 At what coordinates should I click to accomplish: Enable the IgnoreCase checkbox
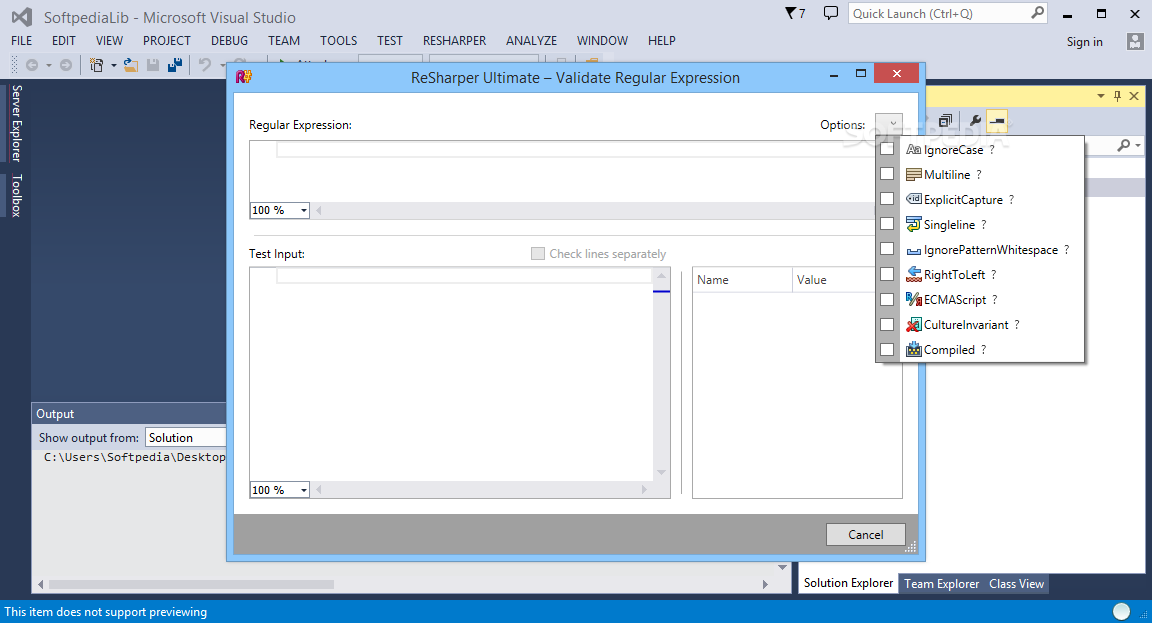887,148
